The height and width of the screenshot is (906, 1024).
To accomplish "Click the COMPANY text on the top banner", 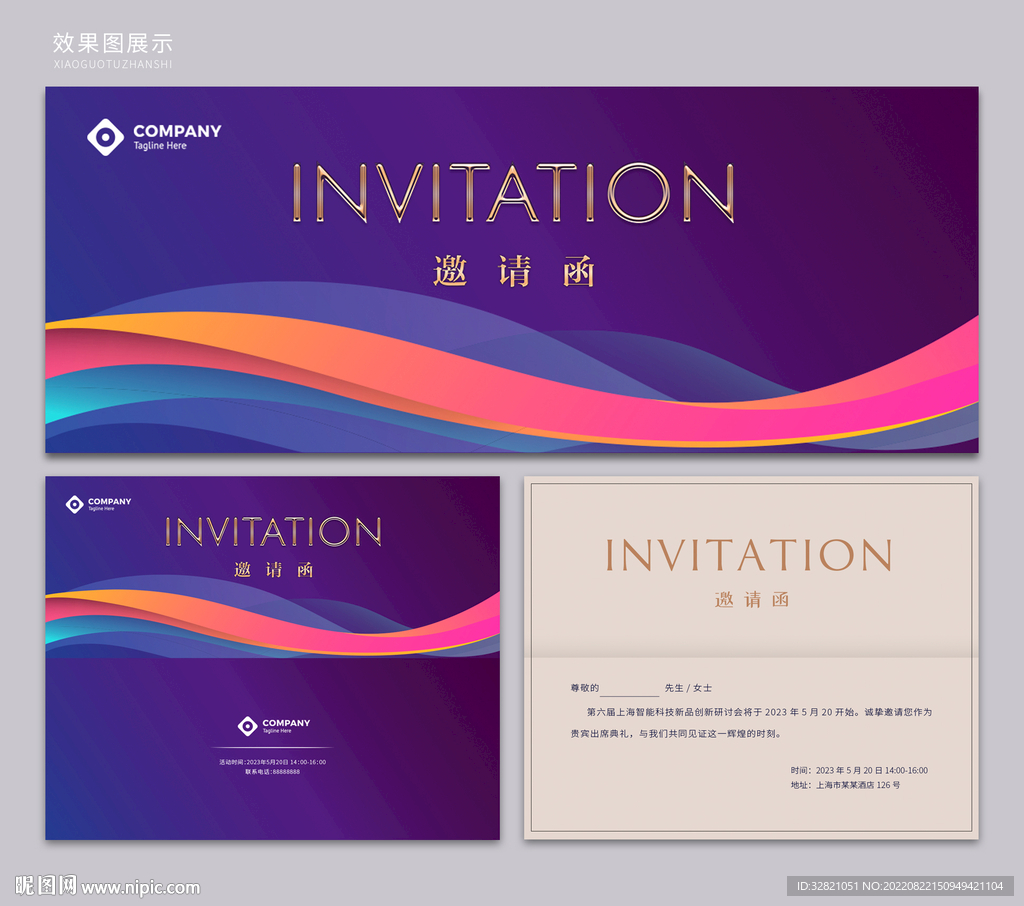I will [177, 131].
